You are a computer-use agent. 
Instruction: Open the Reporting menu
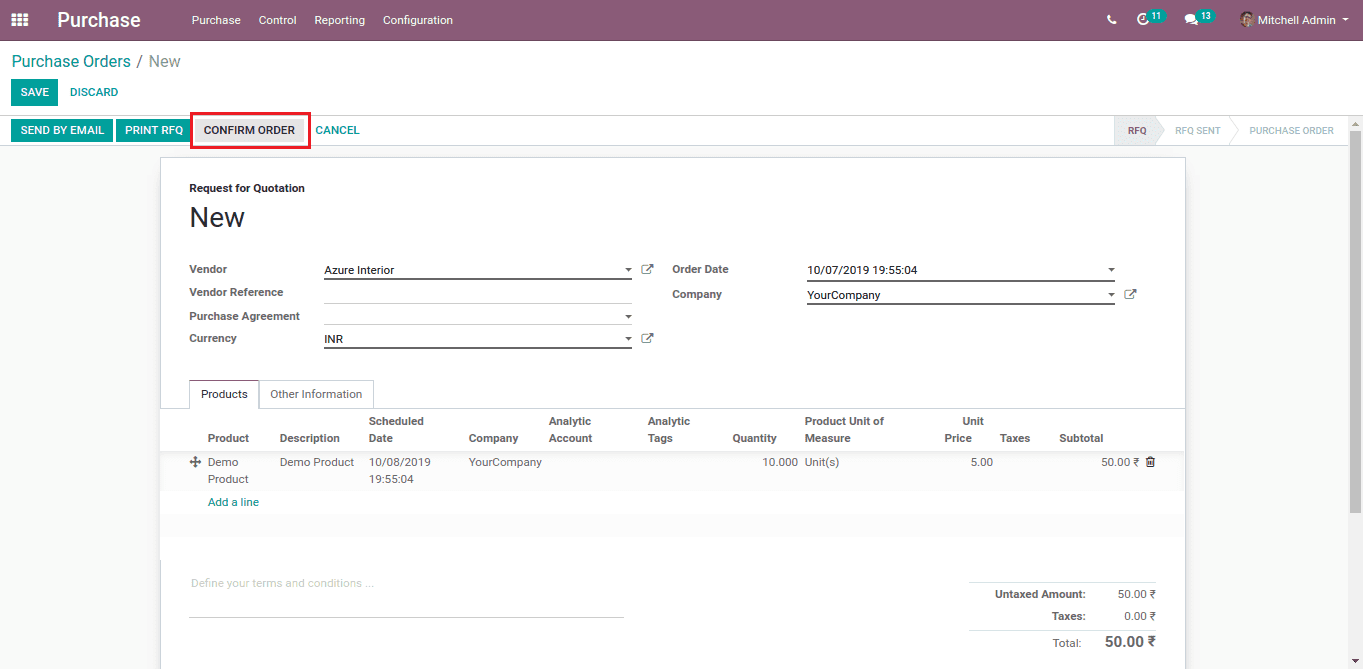(340, 20)
